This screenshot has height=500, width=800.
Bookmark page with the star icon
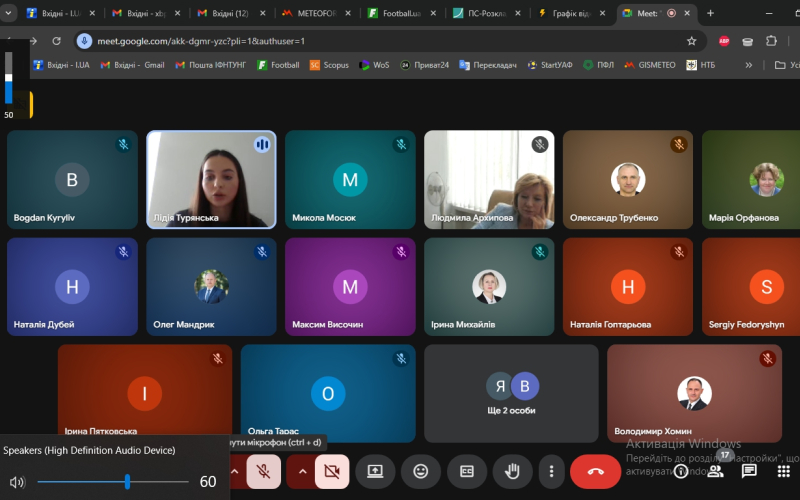pos(691,41)
